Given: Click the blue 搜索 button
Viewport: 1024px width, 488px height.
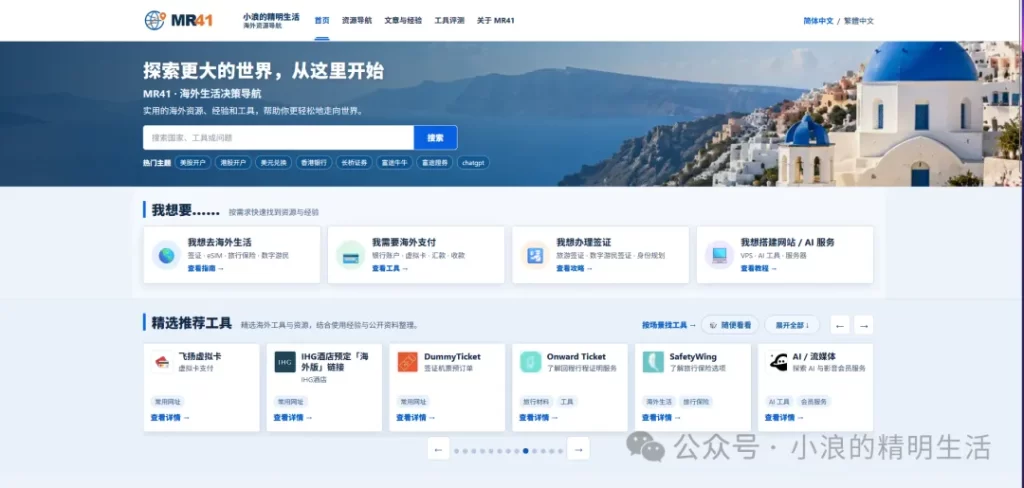Looking at the screenshot, I should (x=436, y=138).
